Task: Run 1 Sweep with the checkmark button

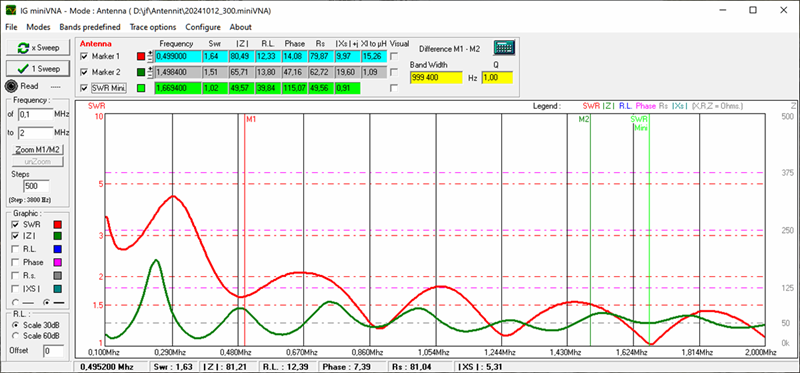Action: pos(38,68)
